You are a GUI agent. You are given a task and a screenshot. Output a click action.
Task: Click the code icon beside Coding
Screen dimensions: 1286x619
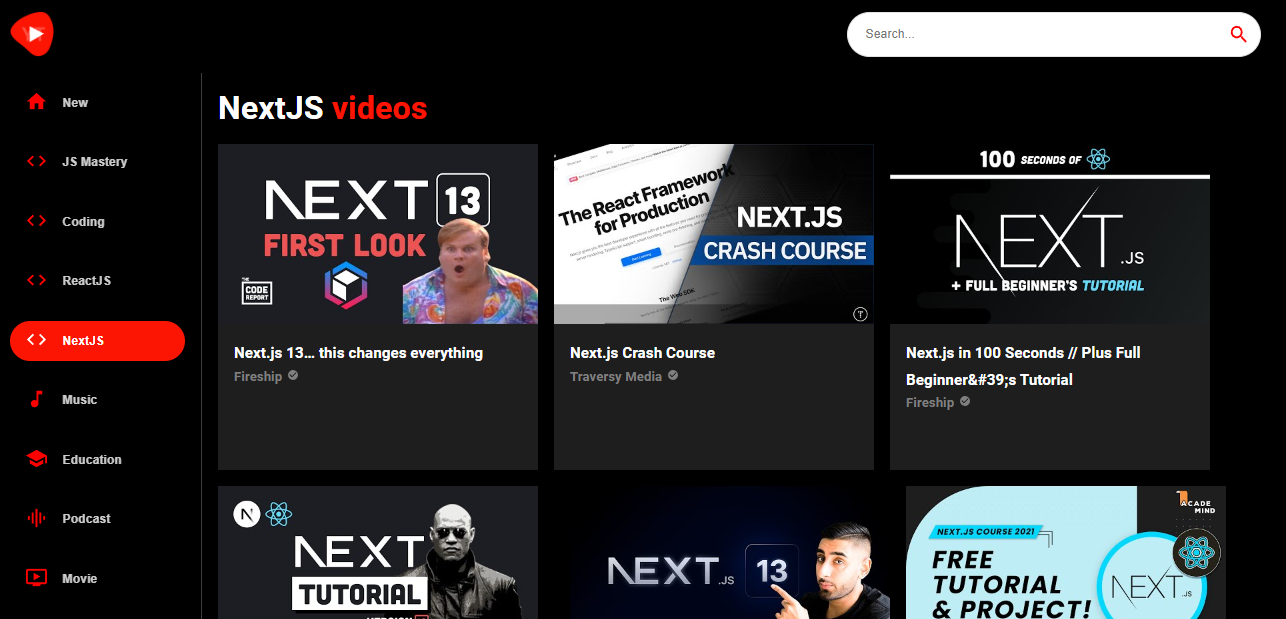[37, 221]
